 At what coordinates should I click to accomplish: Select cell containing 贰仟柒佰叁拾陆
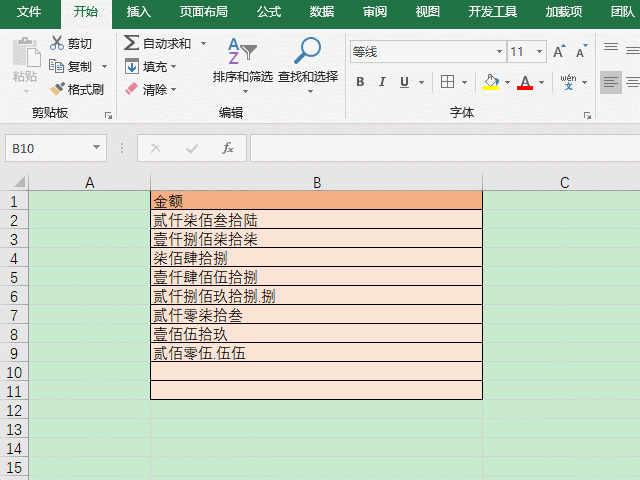click(x=317, y=220)
